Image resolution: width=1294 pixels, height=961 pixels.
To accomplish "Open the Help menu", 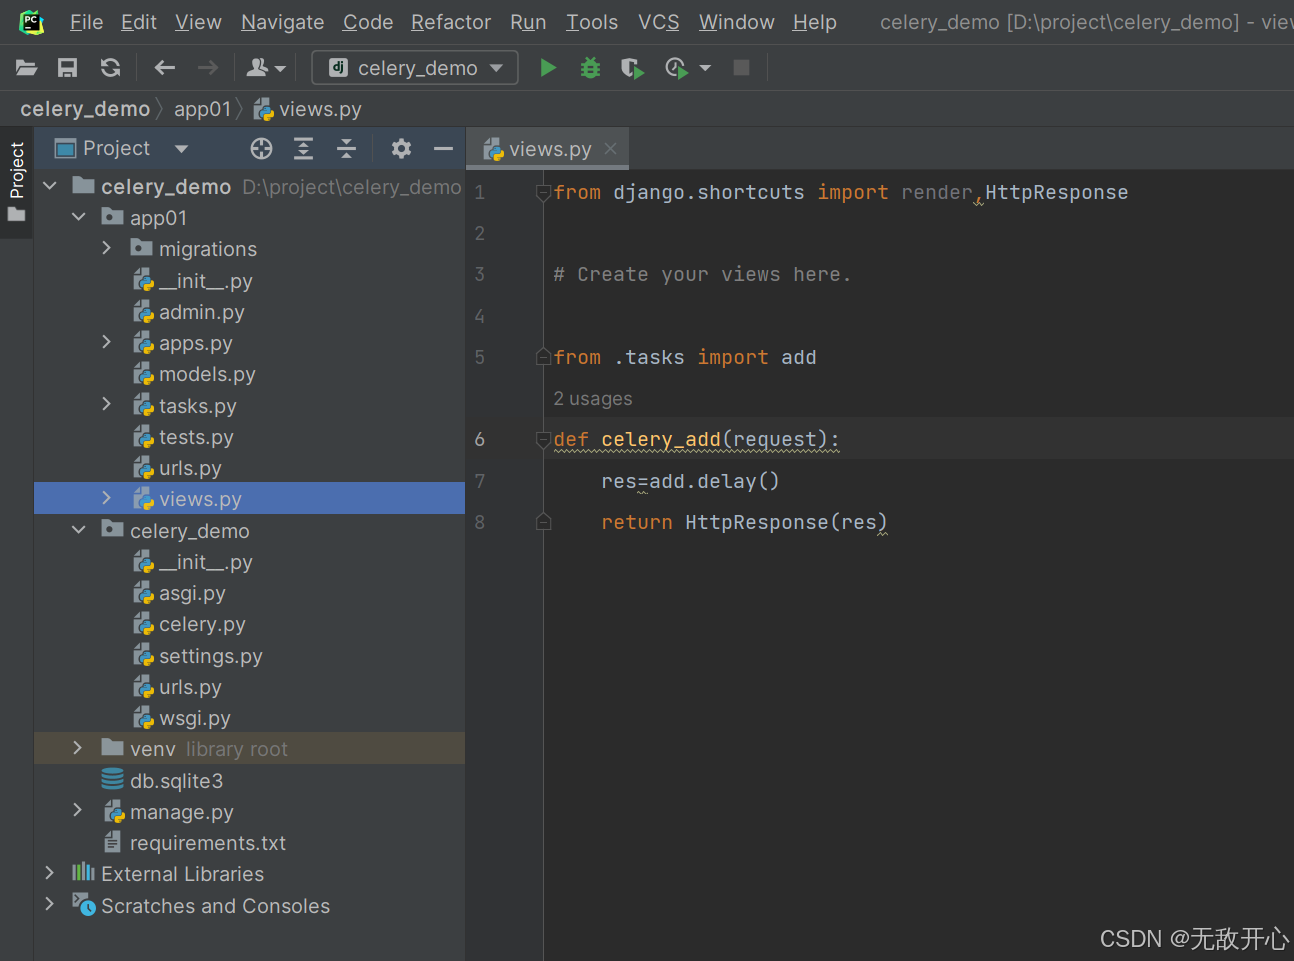I will point(814,22).
